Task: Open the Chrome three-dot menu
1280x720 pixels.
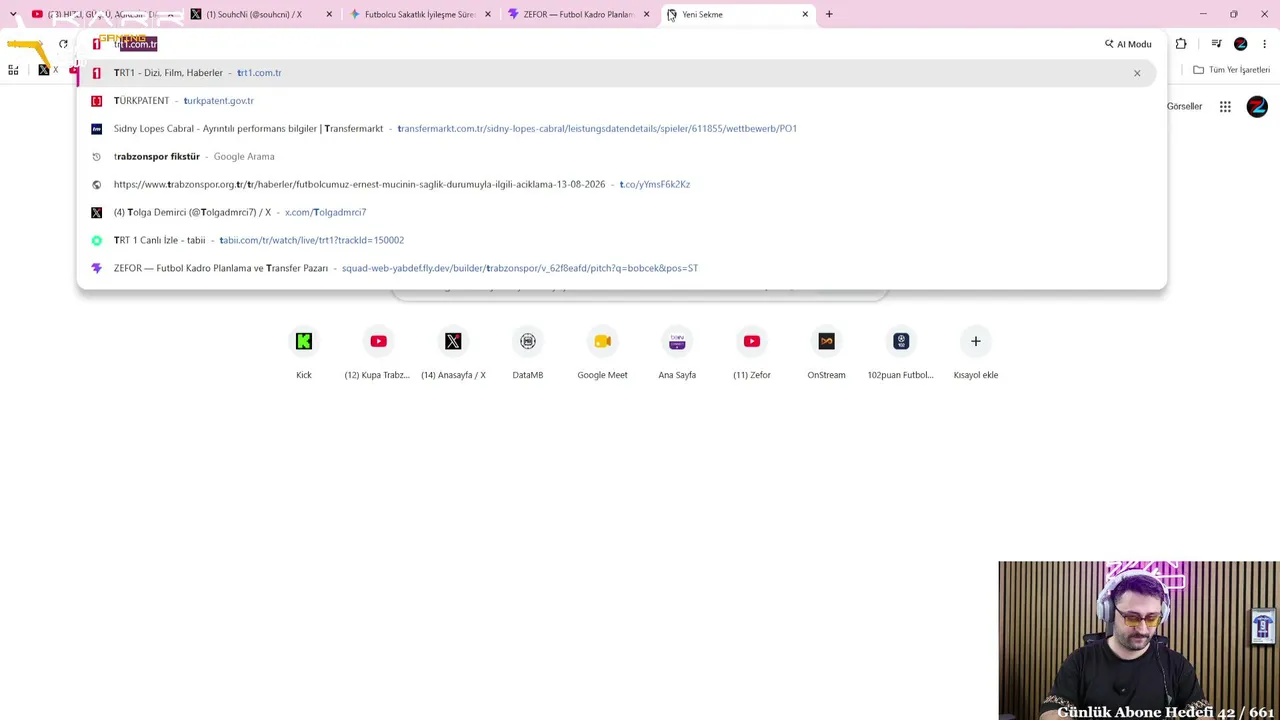Action: tap(1265, 44)
